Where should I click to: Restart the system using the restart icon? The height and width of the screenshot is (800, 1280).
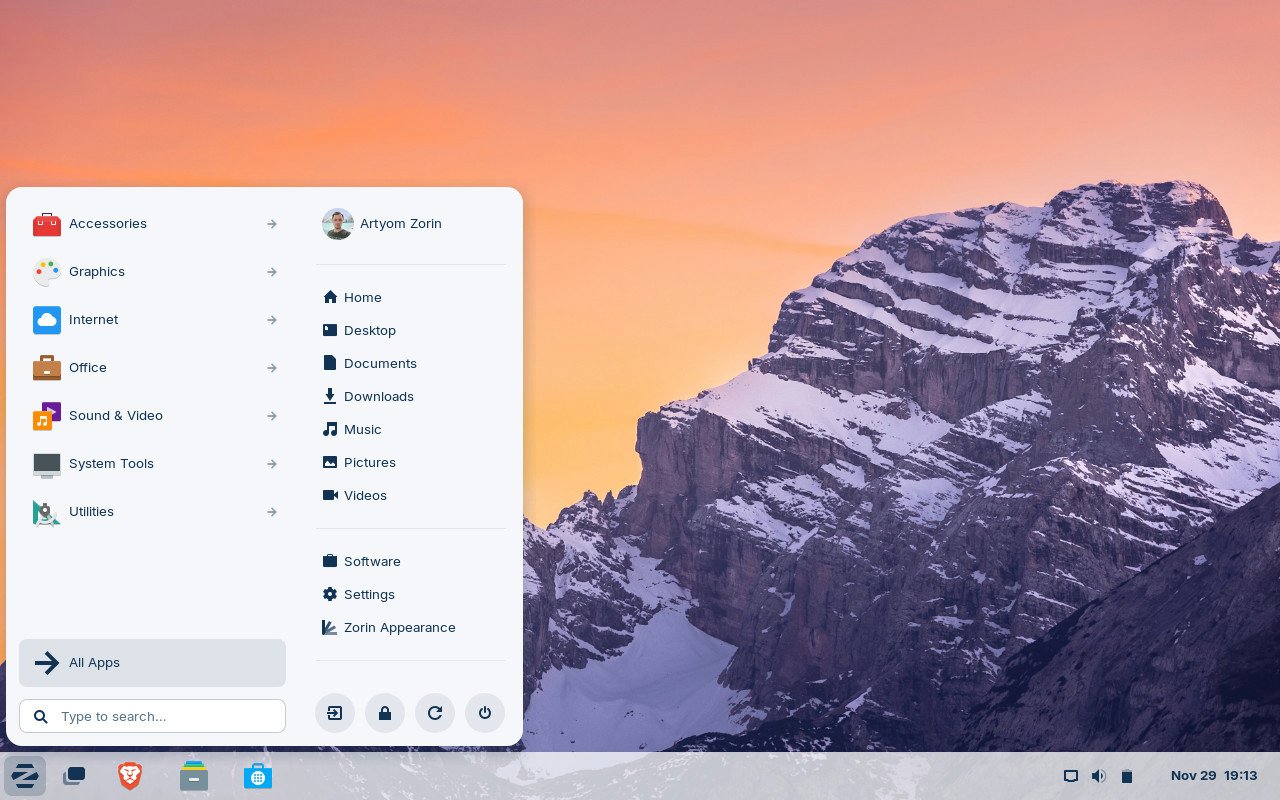click(x=435, y=713)
